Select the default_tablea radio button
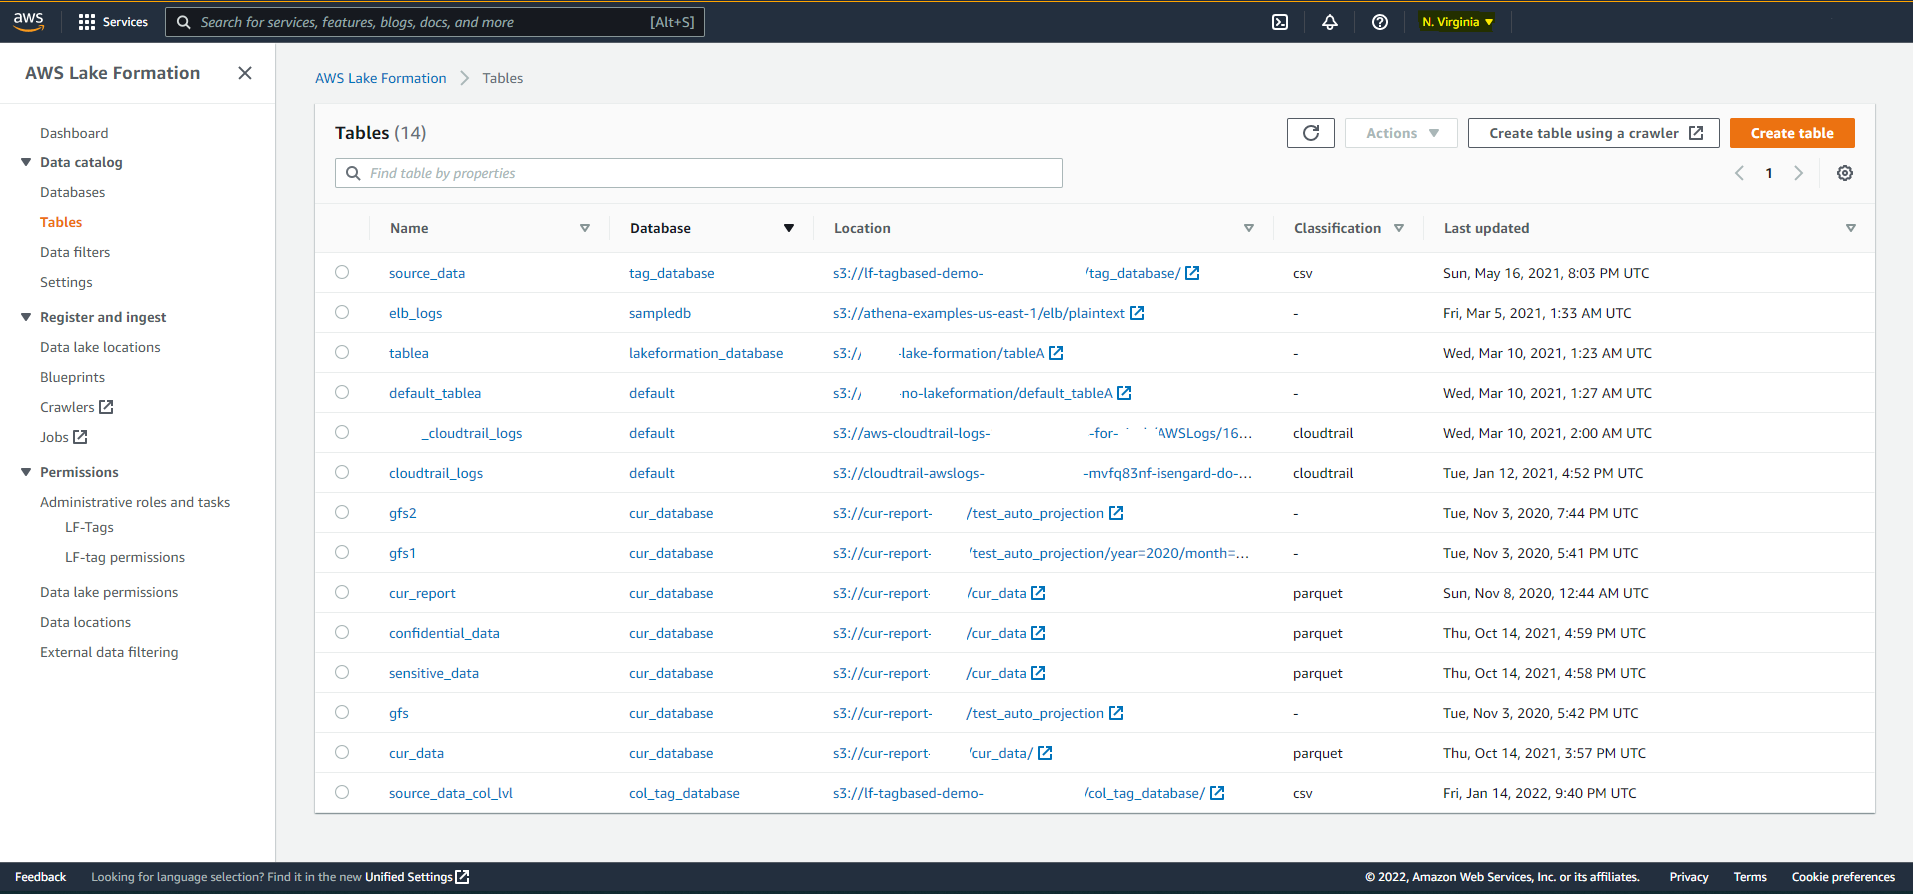This screenshot has height=894, width=1913. pos(342,392)
